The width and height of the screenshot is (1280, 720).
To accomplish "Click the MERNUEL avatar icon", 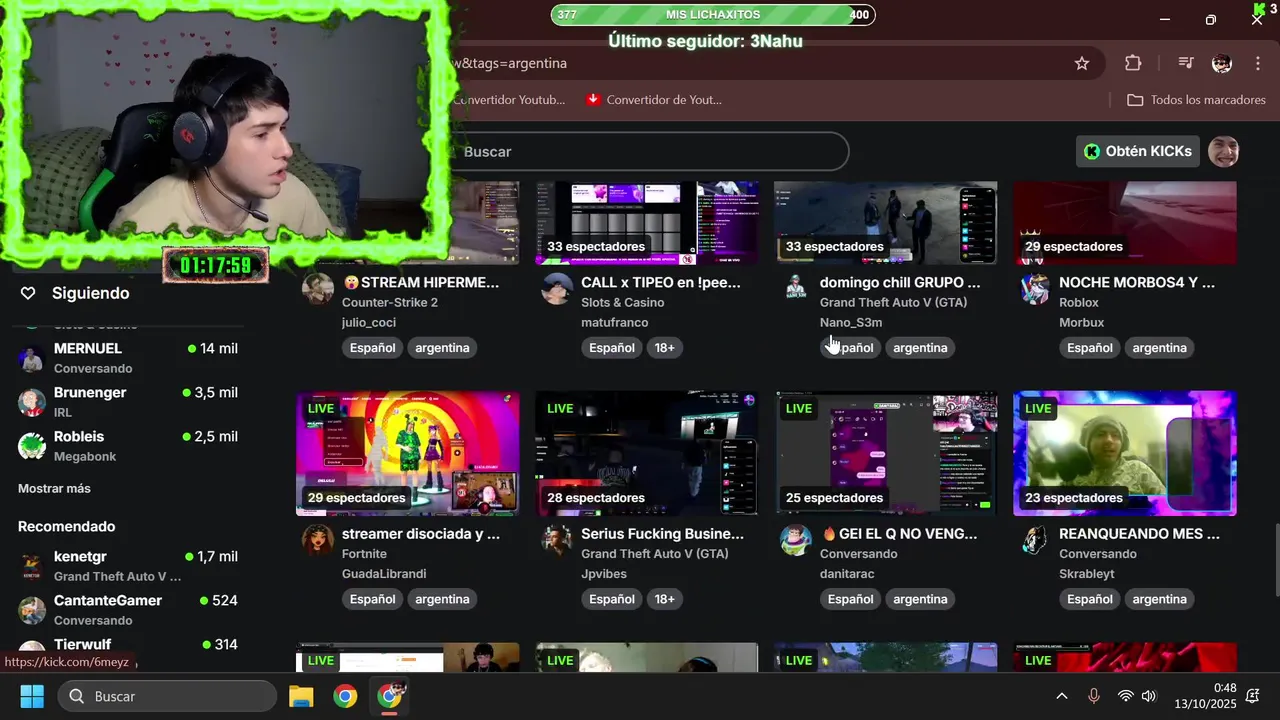I will pyautogui.click(x=32, y=358).
